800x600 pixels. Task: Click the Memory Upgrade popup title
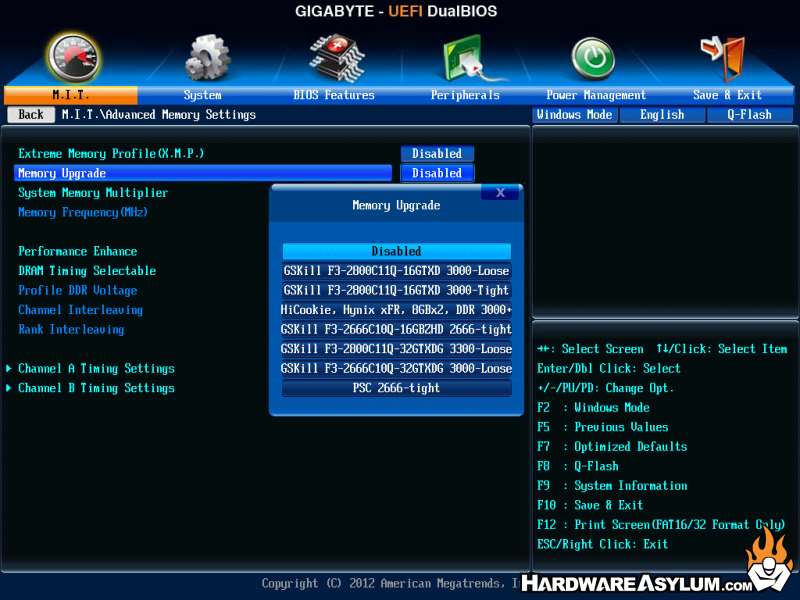coord(396,205)
